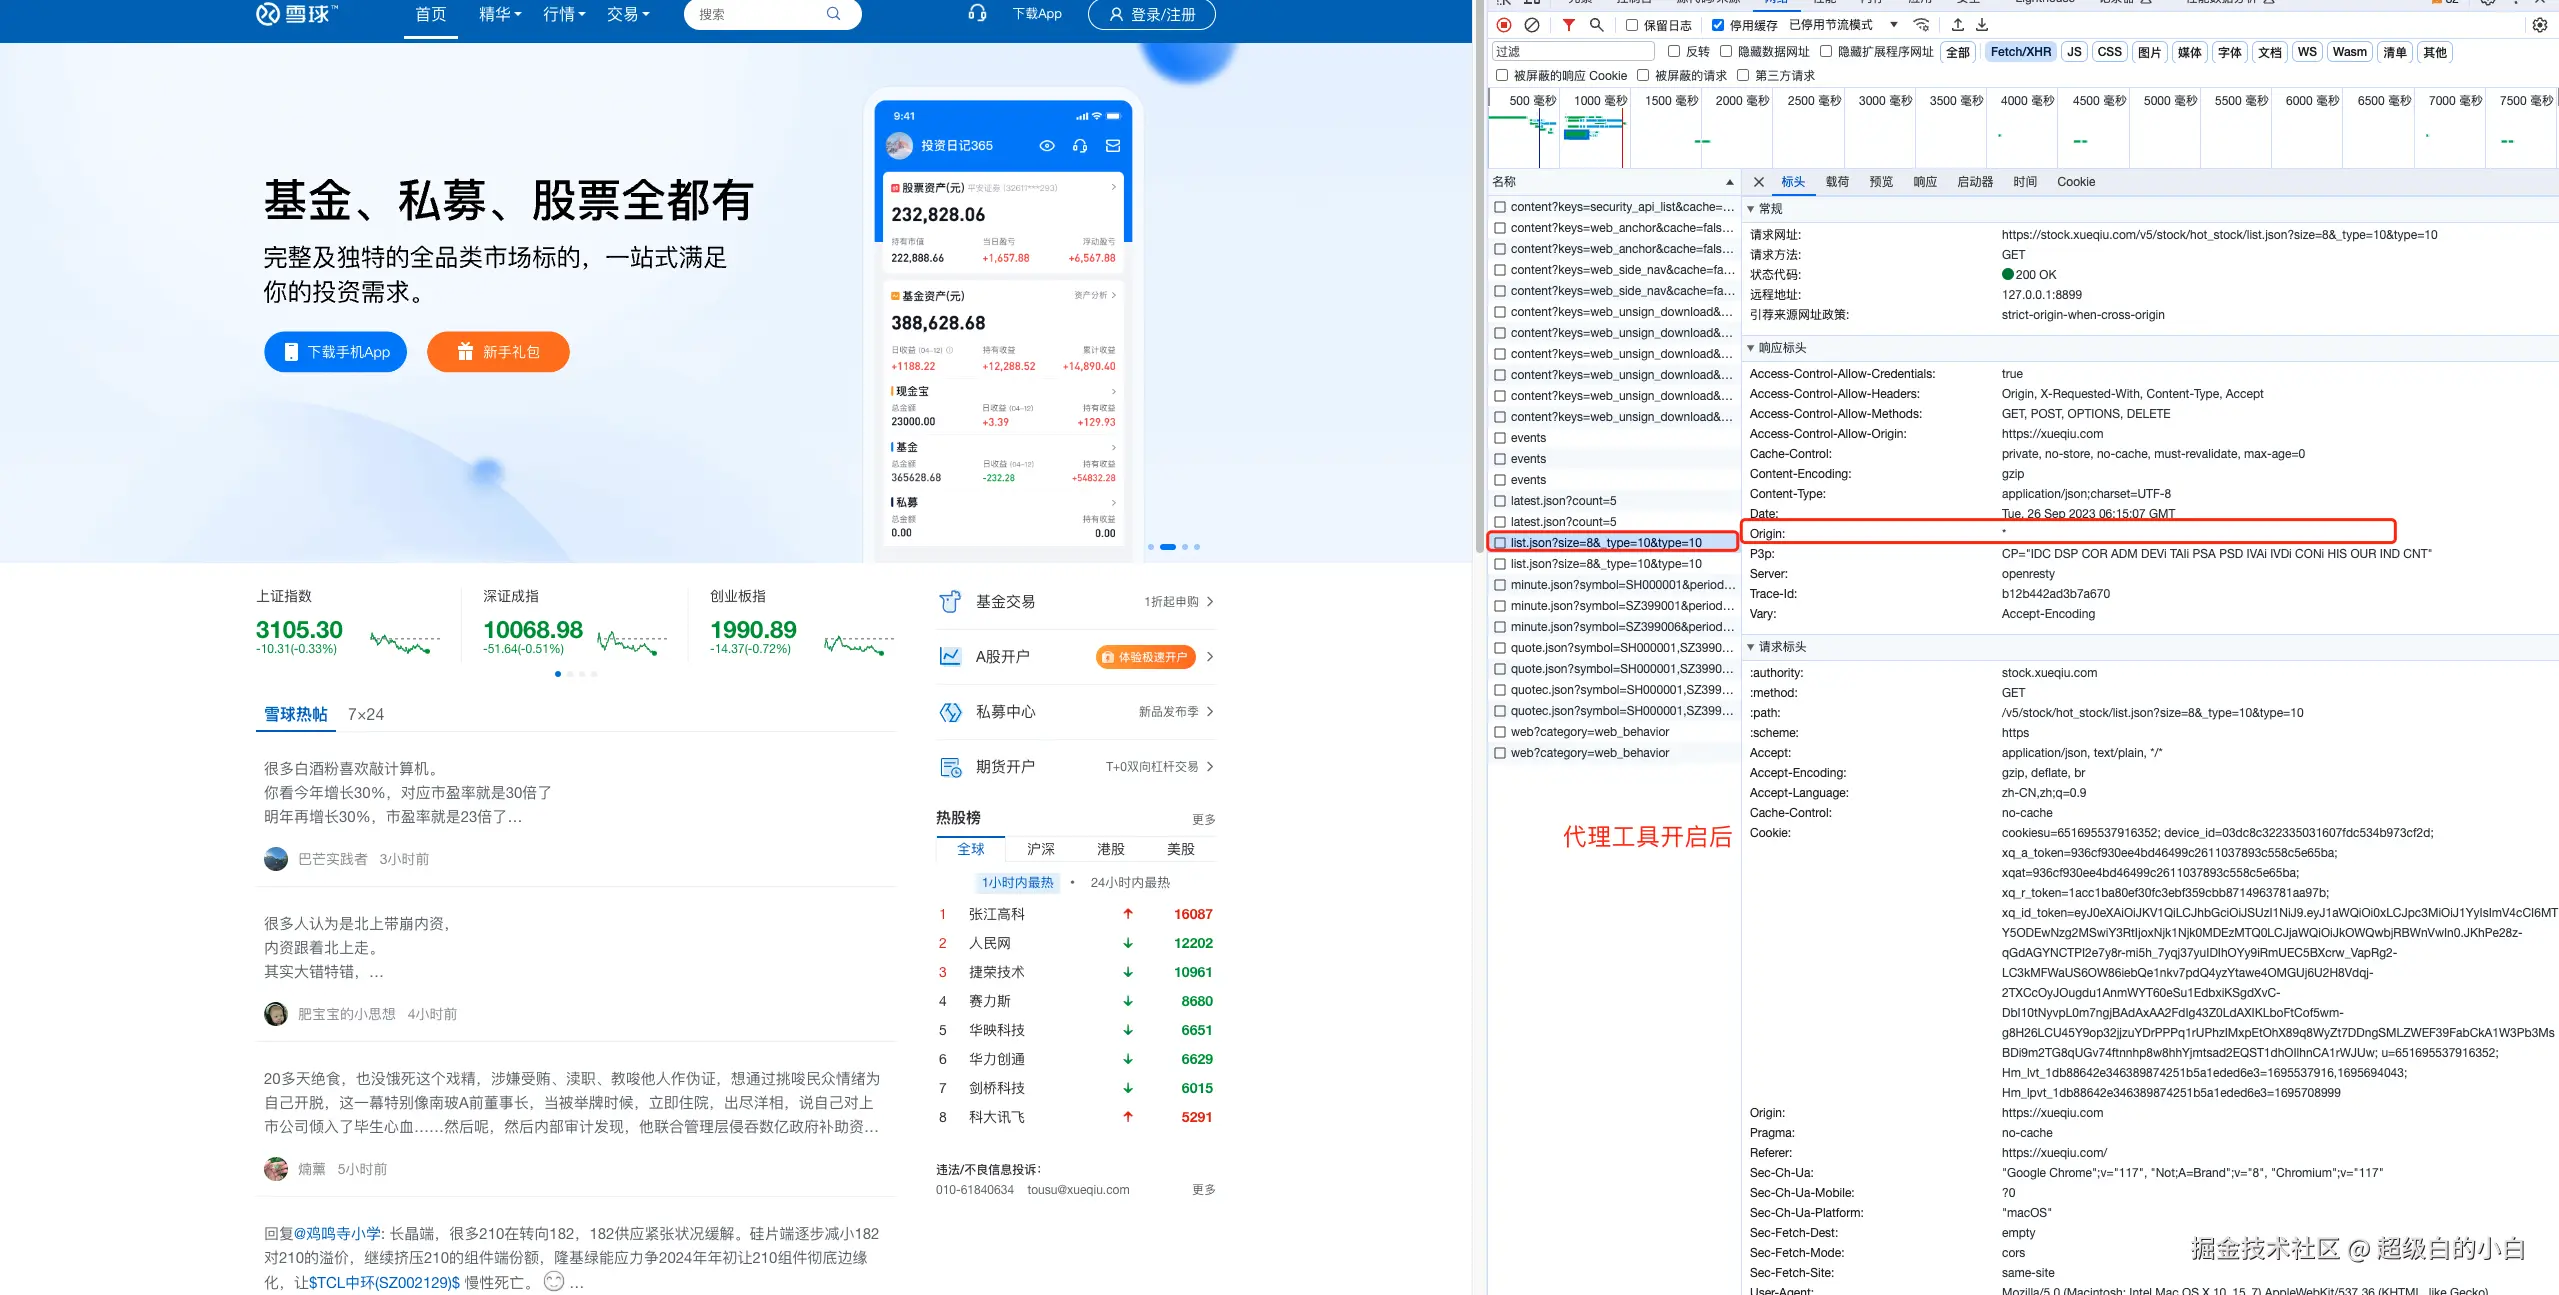Image resolution: width=2559 pixels, height=1295 pixels.
Task: Open the 行情 navigation dropdown
Action: click(564, 14)
